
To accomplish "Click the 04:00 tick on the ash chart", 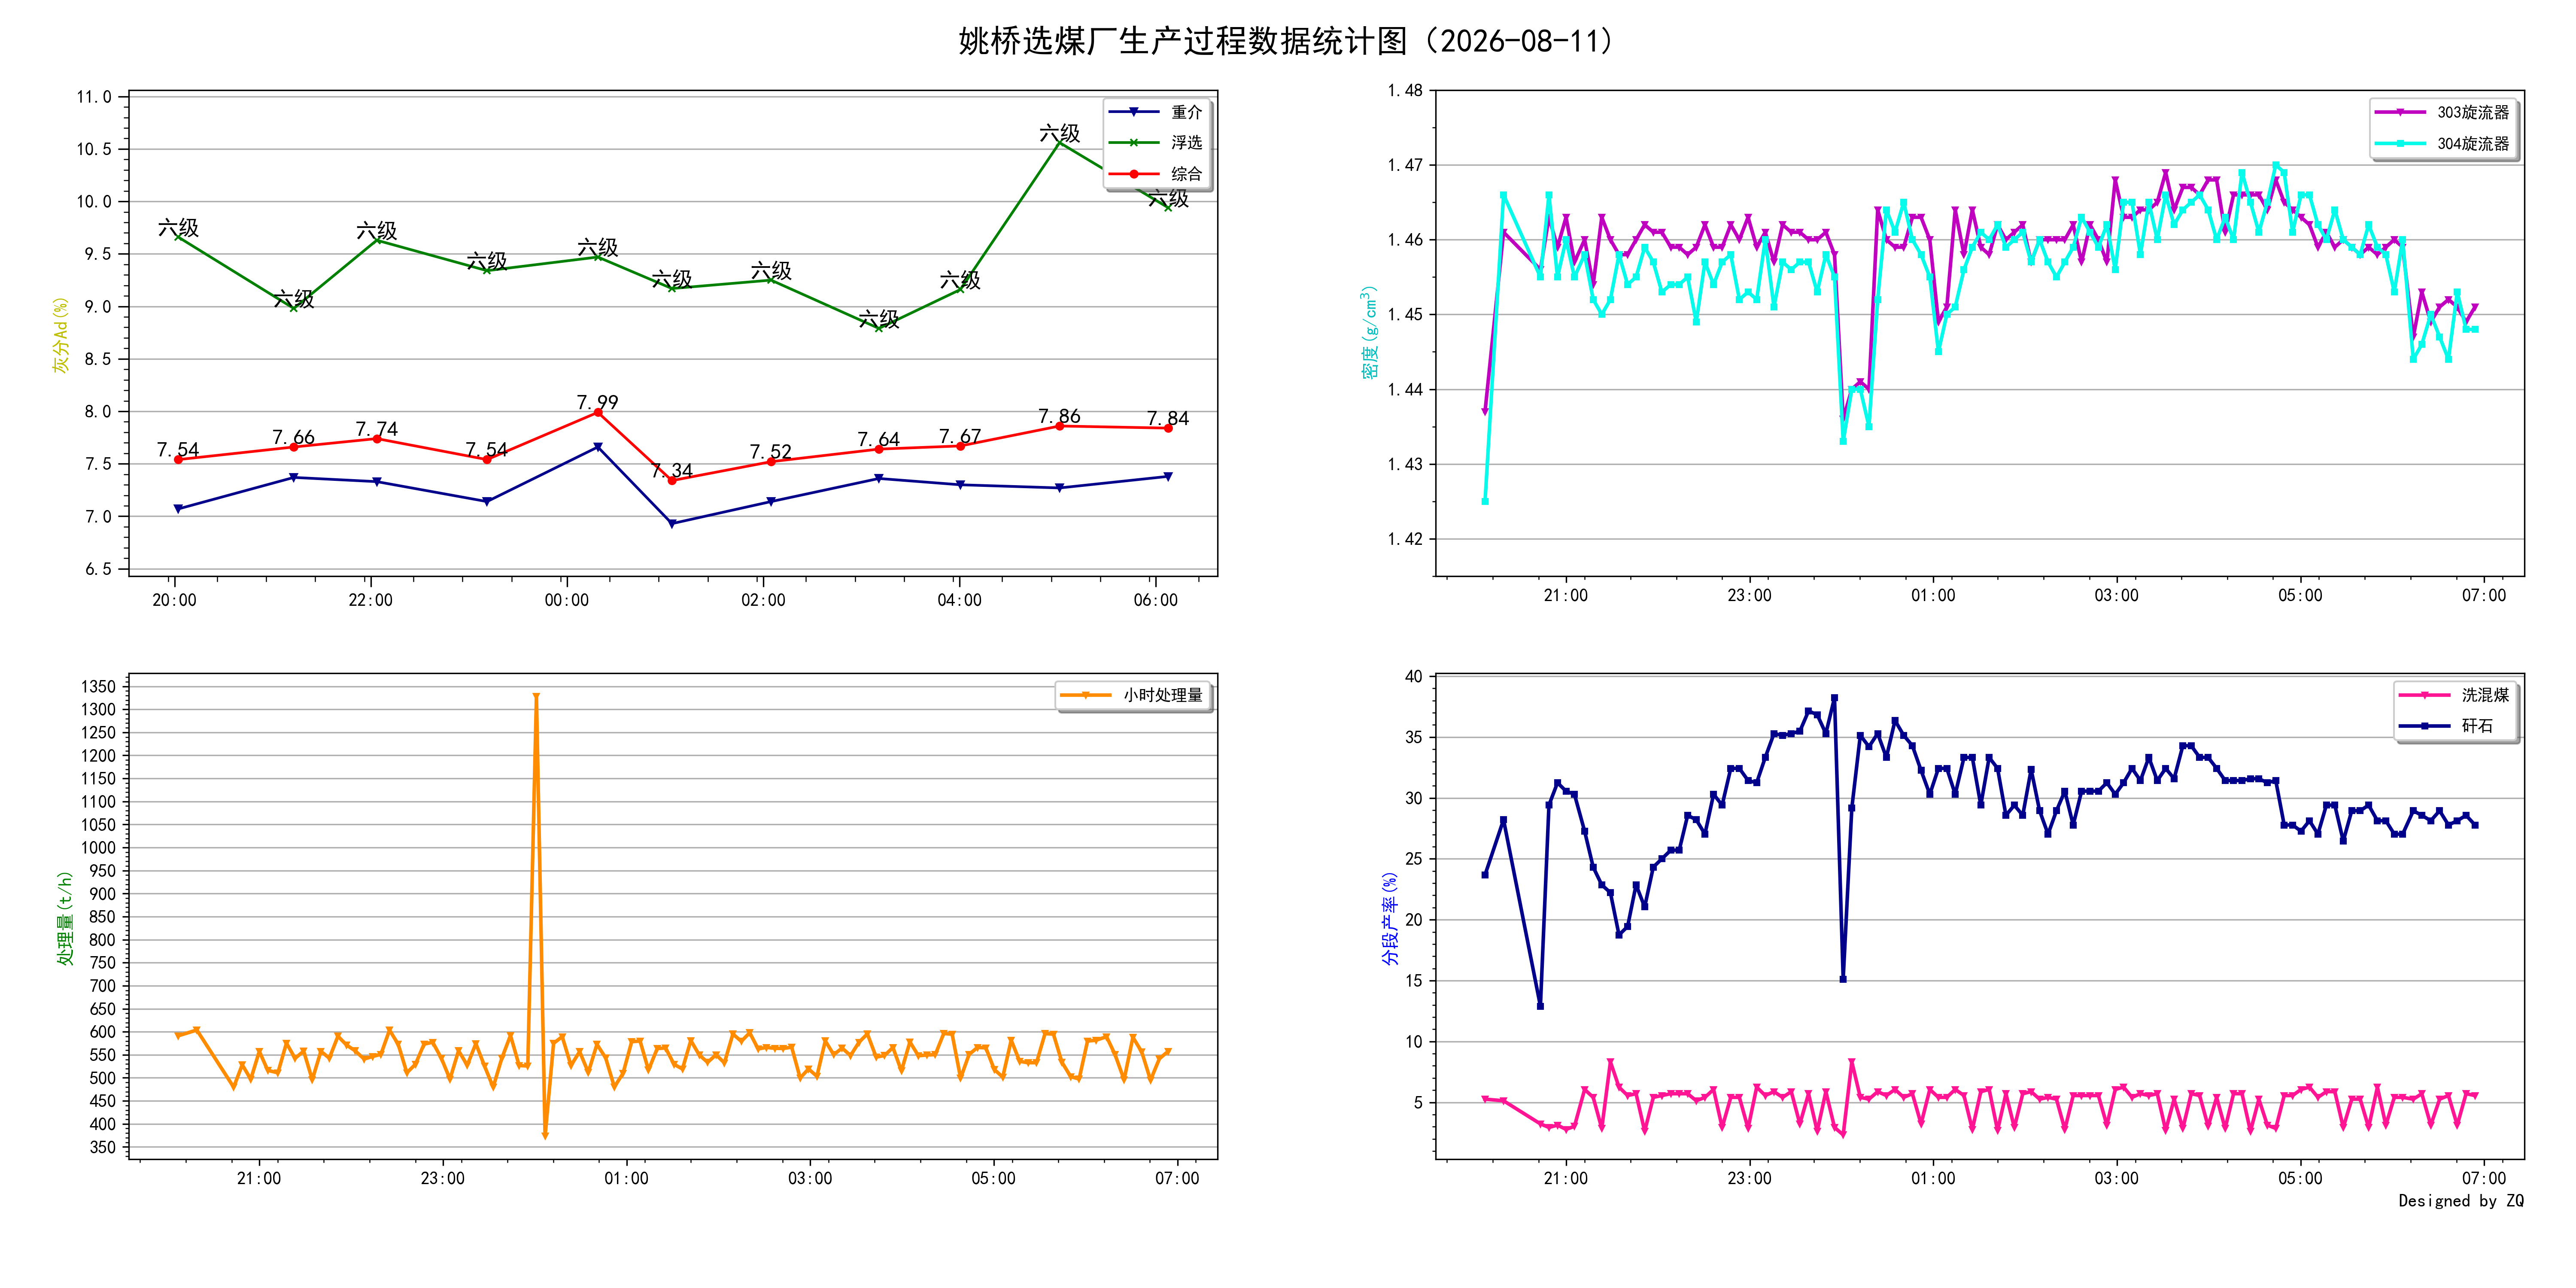I will (959, 600).
